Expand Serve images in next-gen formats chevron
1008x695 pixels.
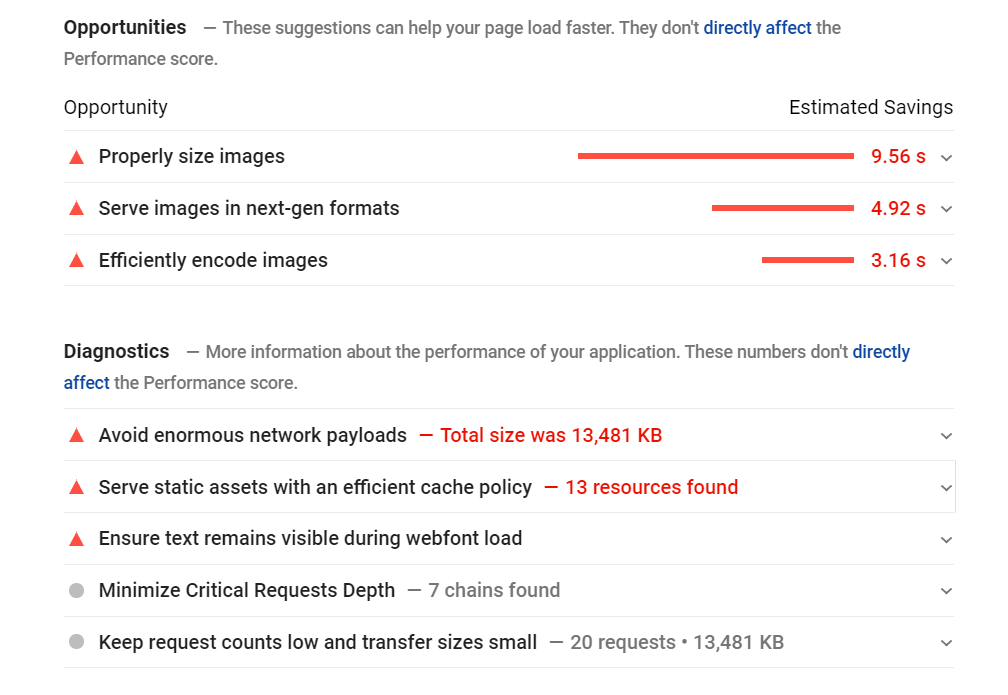click(x=946, y=209)
